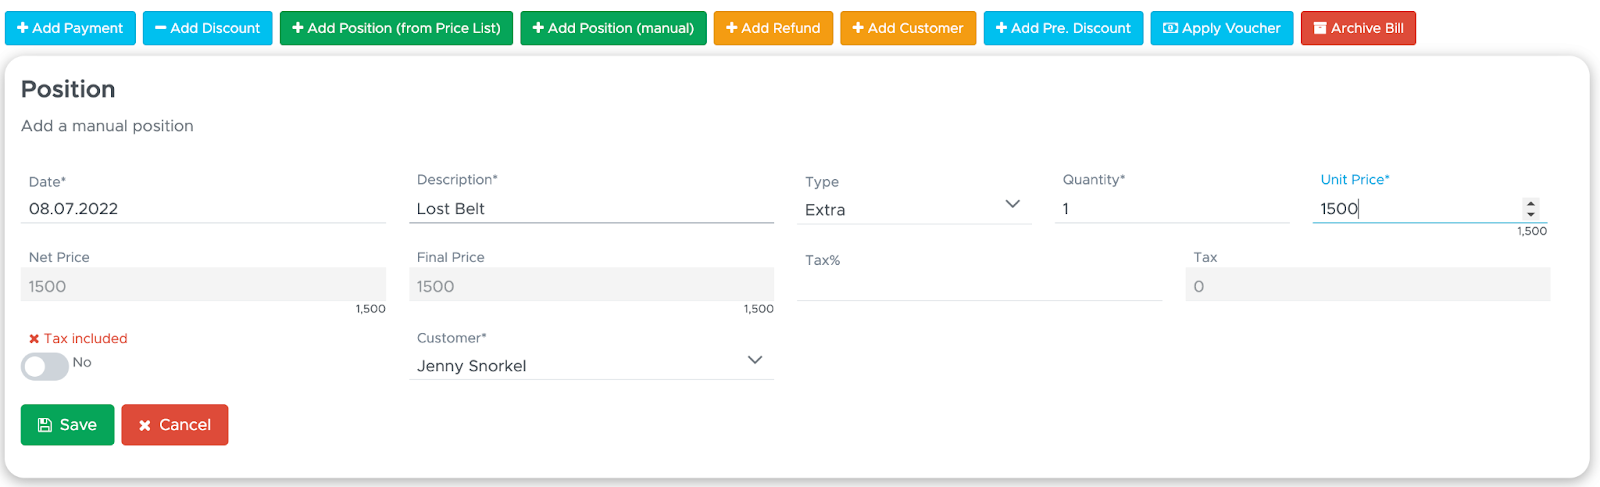The width and height of the screenshot is (1600, 487).
Task: Click Add Position (manual) button
Action: click(x=613, y=28)
